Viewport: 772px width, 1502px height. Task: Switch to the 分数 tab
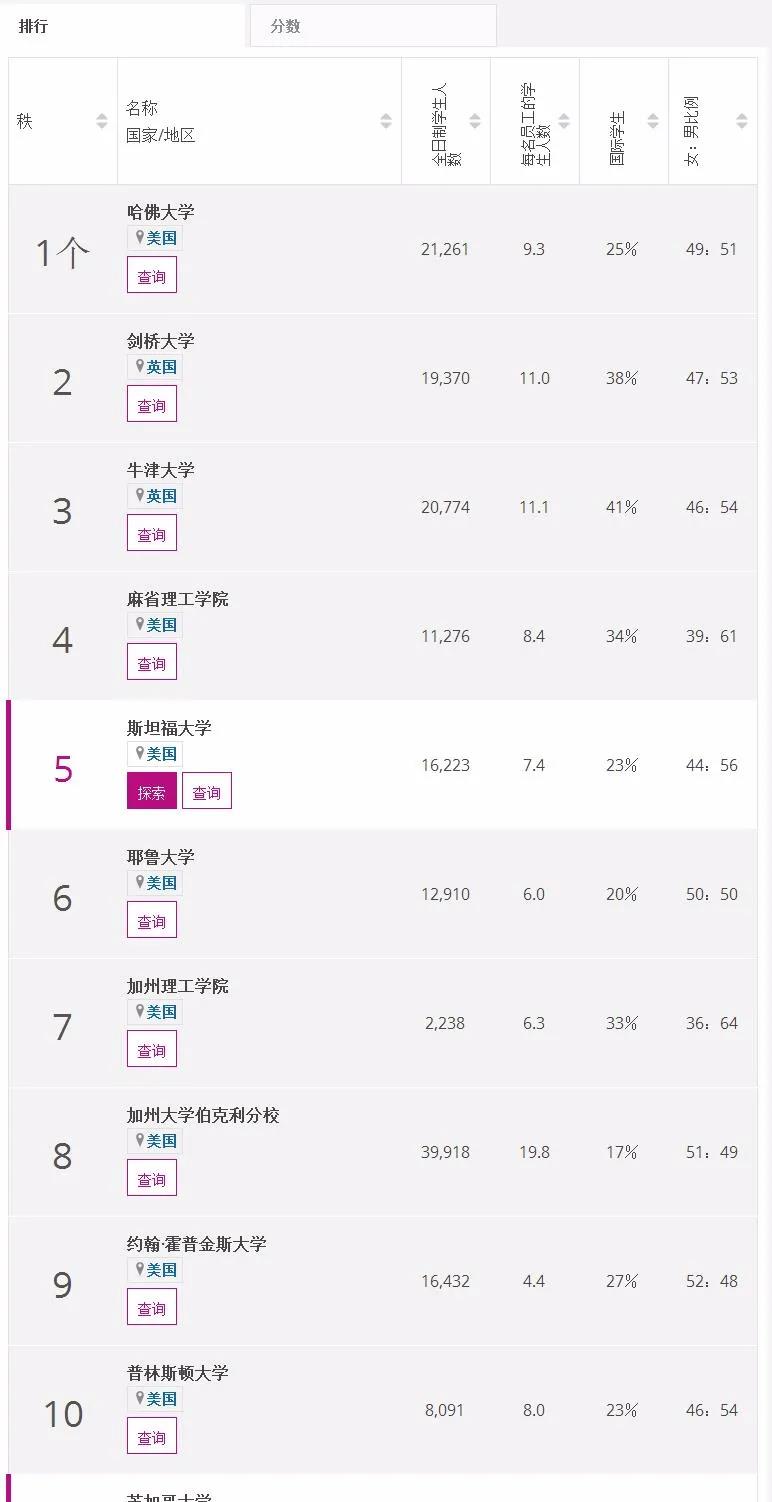click(285, 26)
